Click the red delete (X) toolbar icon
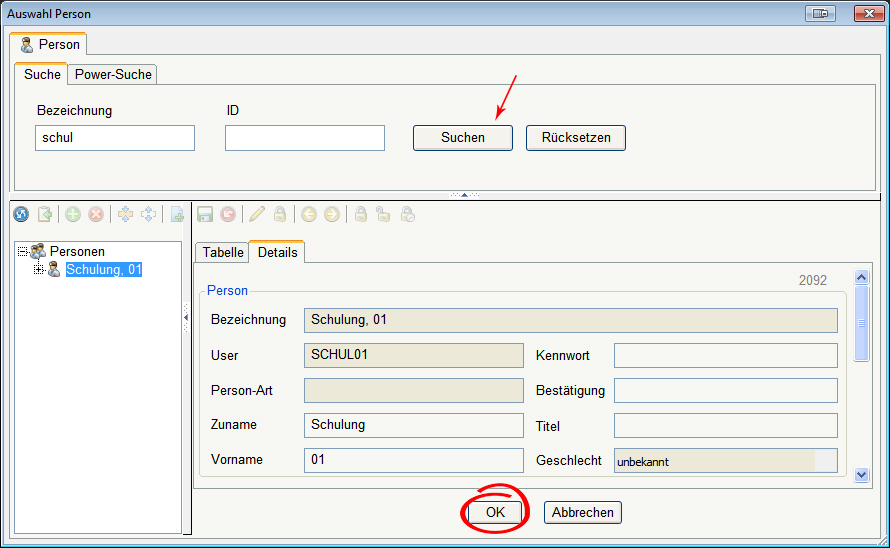Image resolution: width=890 pixels, height=548 pixels. tap(96, 214)
